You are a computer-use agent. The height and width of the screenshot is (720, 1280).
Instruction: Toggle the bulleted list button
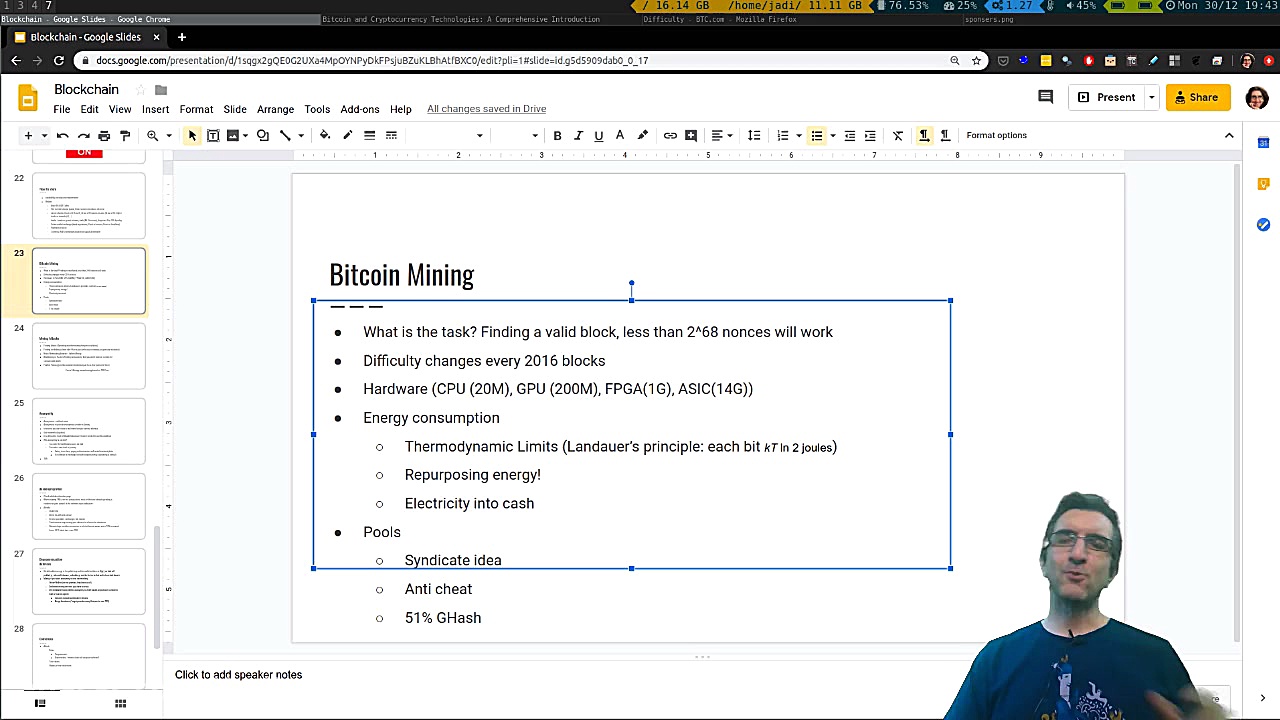point(817,135)
